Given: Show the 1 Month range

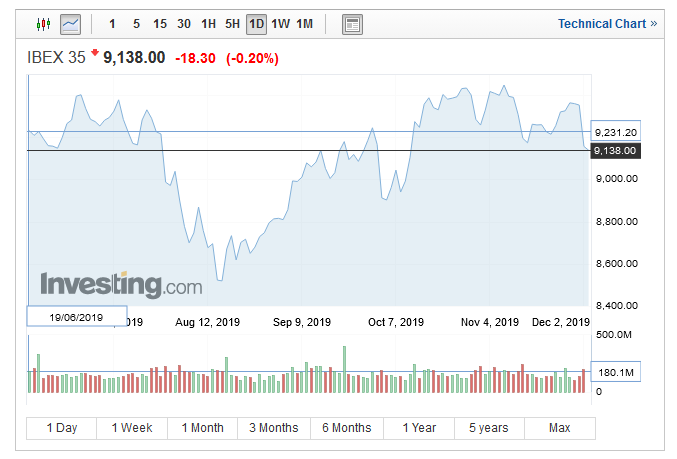Looking at the screenshot, I should (202, 428).
